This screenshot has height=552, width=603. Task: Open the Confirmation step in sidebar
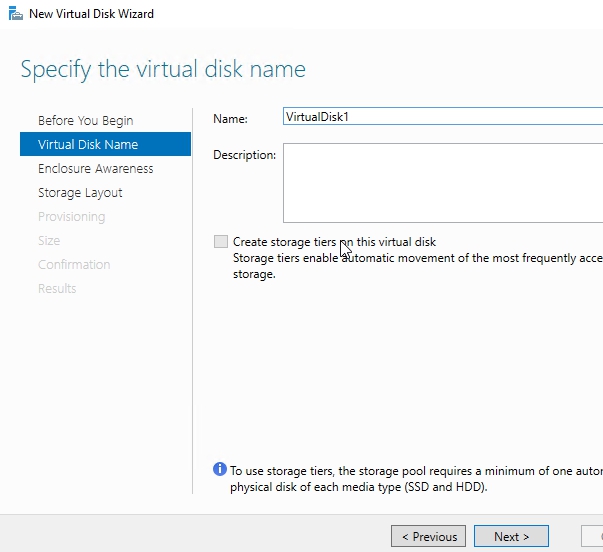(x=74, y=265)
